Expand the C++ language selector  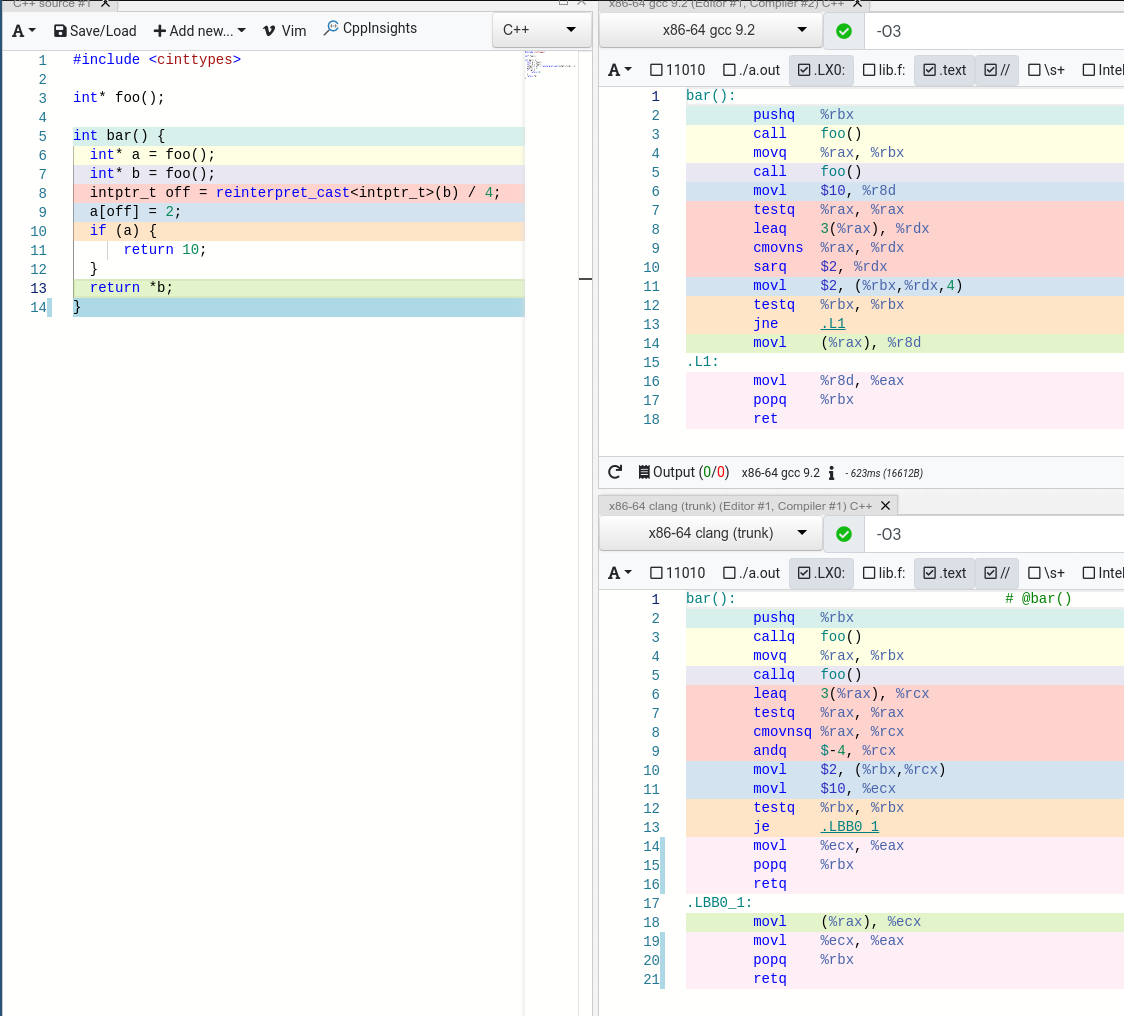tap(540, 30)
